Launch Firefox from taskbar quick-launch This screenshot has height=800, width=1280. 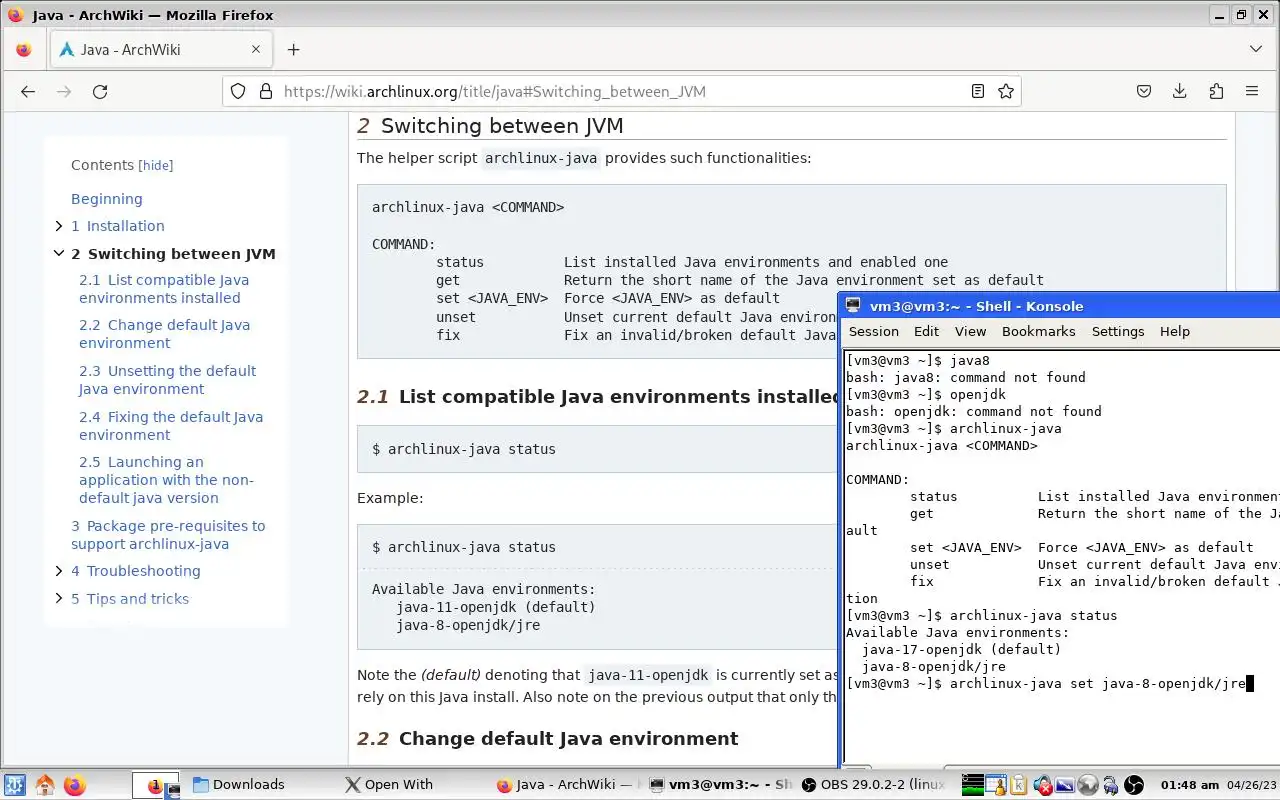(75, 785)
